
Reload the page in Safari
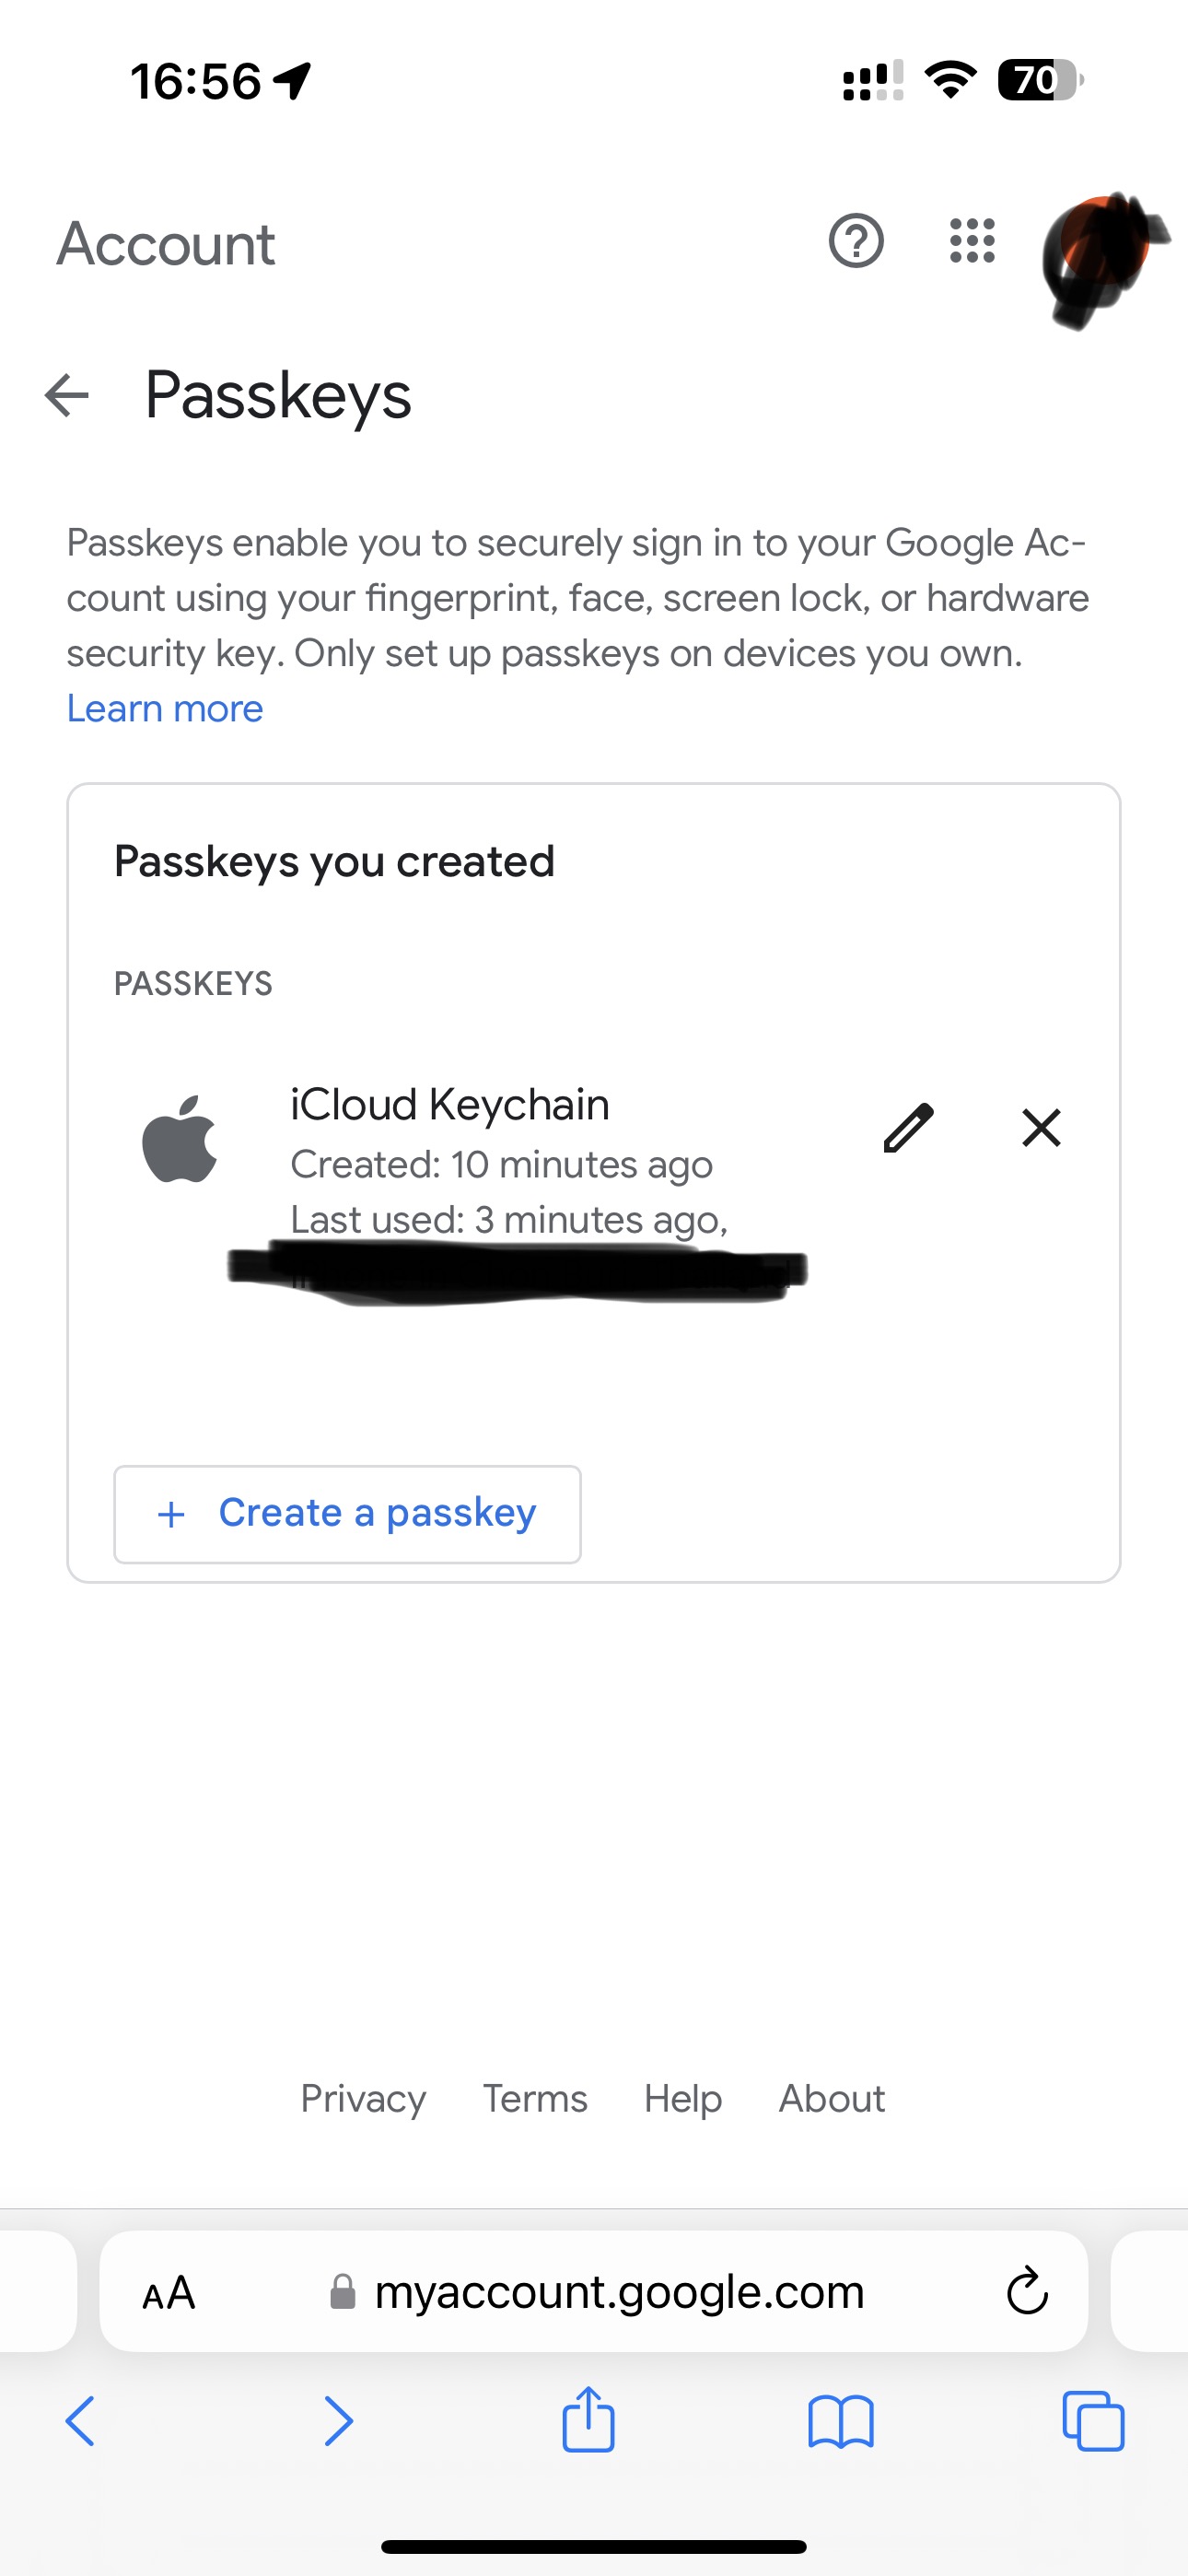[1027, 2291]
